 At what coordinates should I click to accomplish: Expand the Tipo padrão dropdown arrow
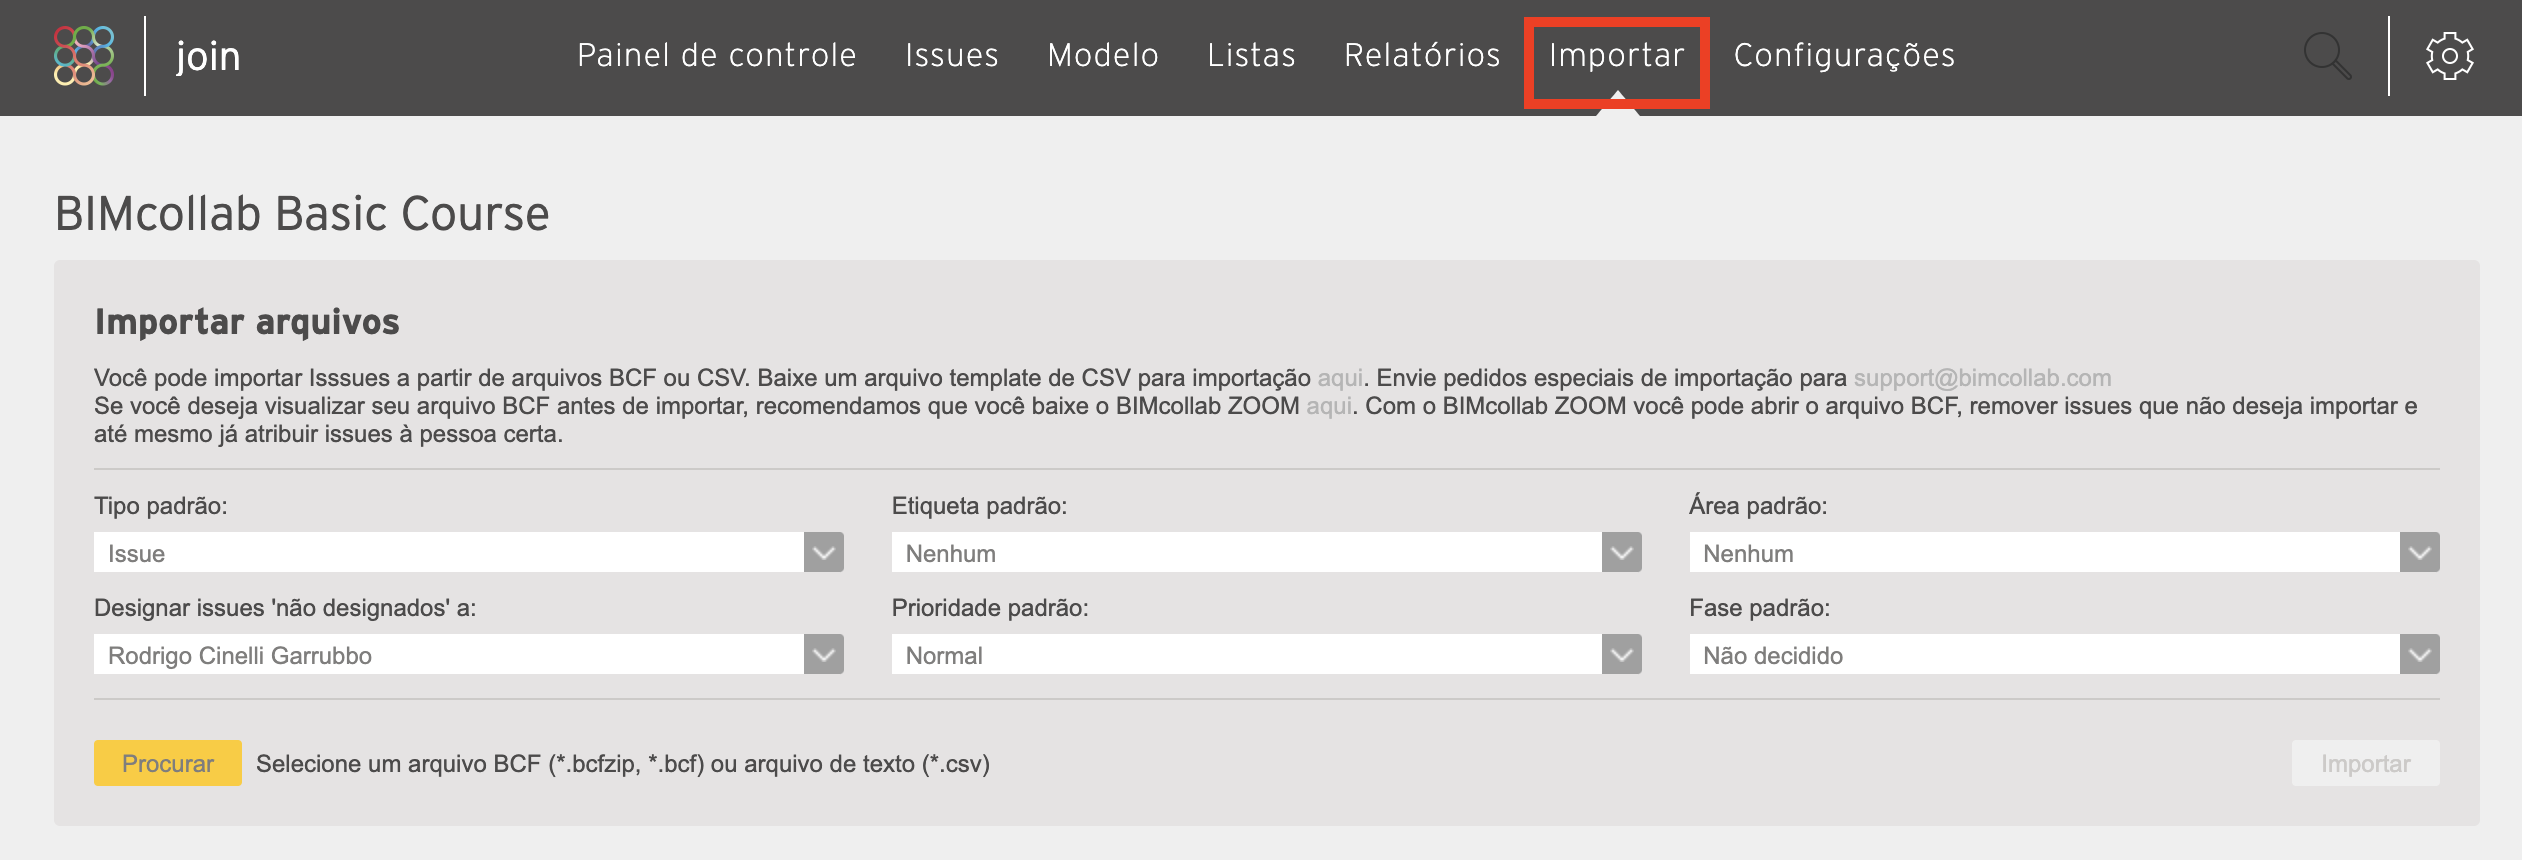(x=824, y=552)
